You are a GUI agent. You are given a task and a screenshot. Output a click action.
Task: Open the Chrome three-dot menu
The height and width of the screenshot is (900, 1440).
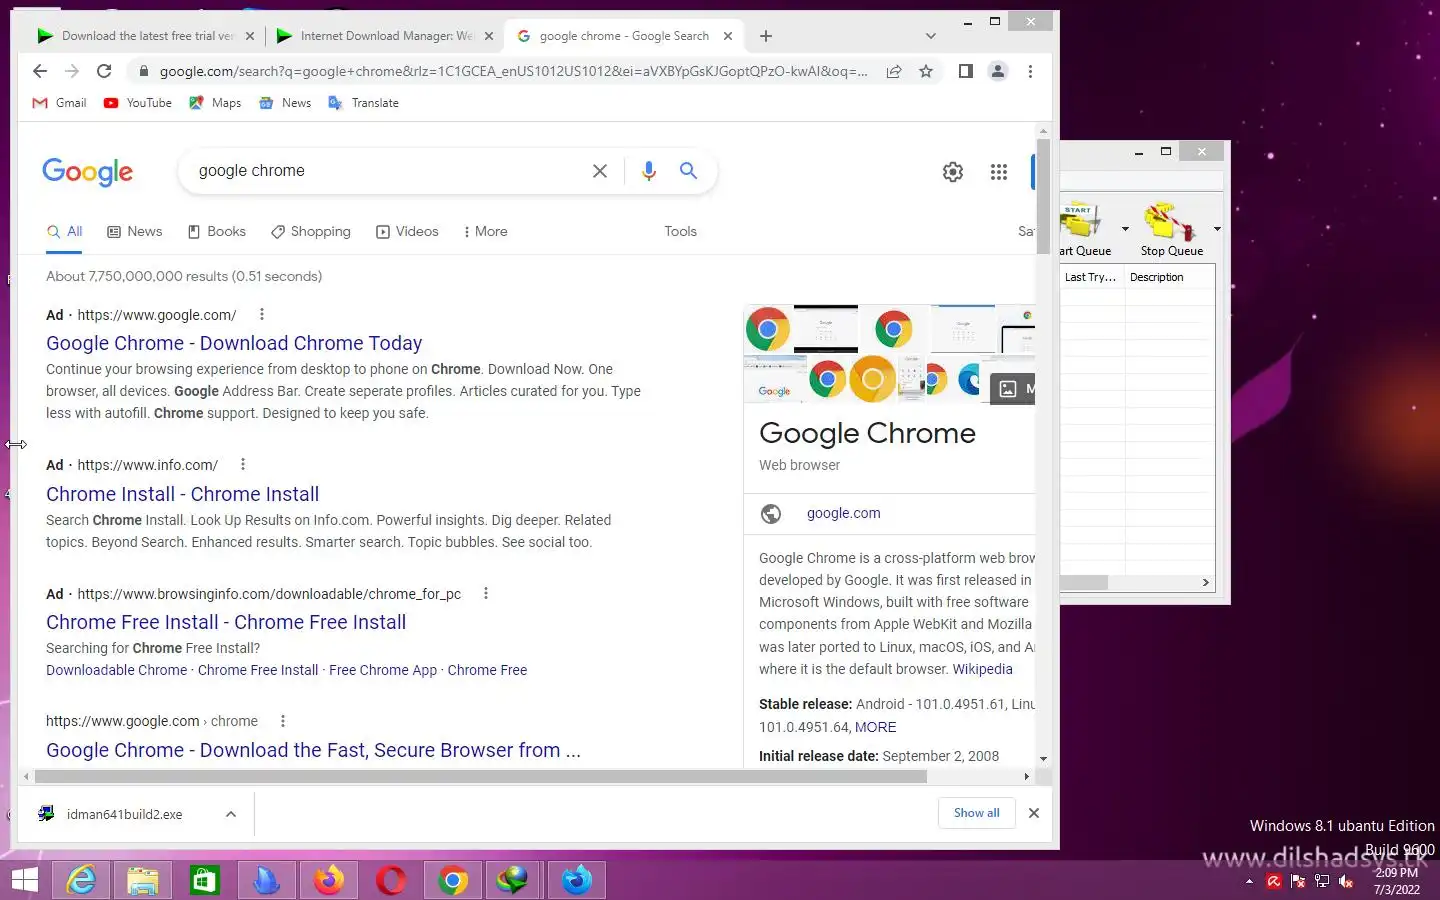(x=1030, y=71)
